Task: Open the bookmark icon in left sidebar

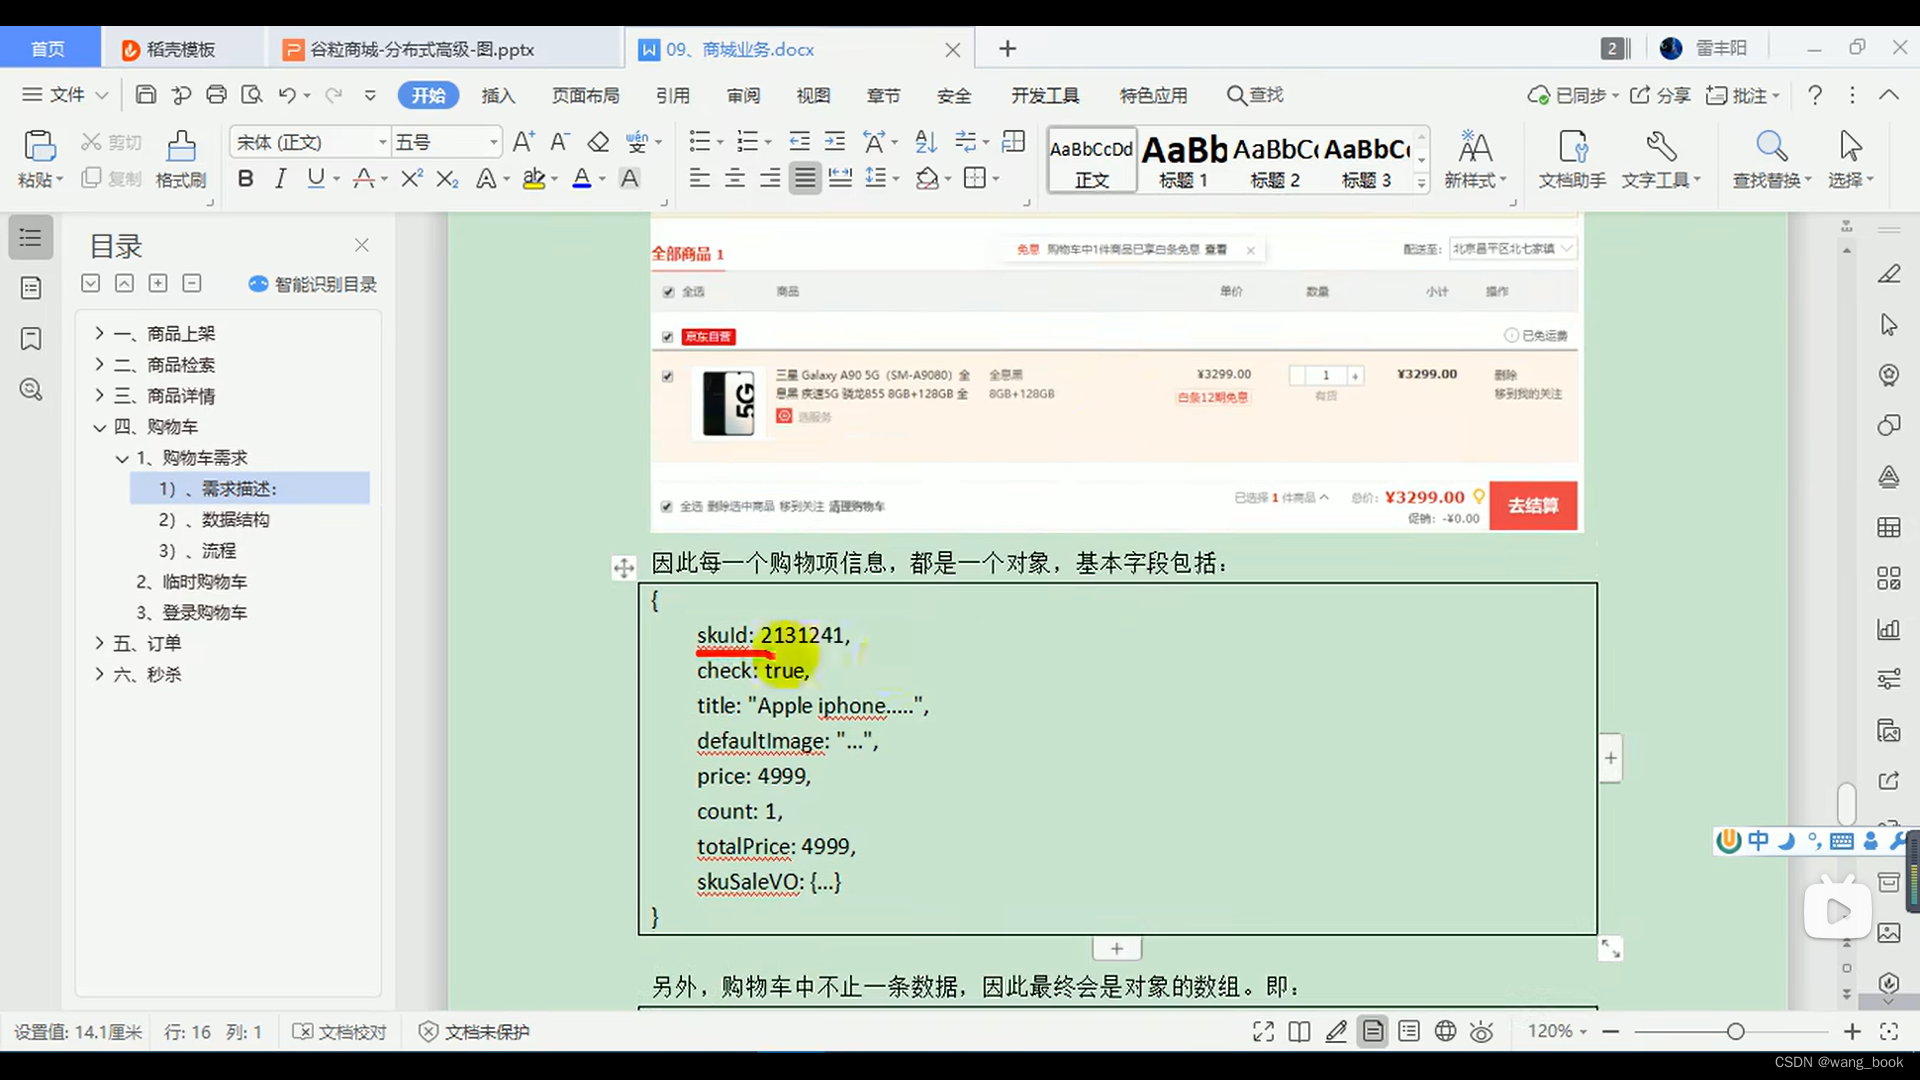Action: coord(31,339)
